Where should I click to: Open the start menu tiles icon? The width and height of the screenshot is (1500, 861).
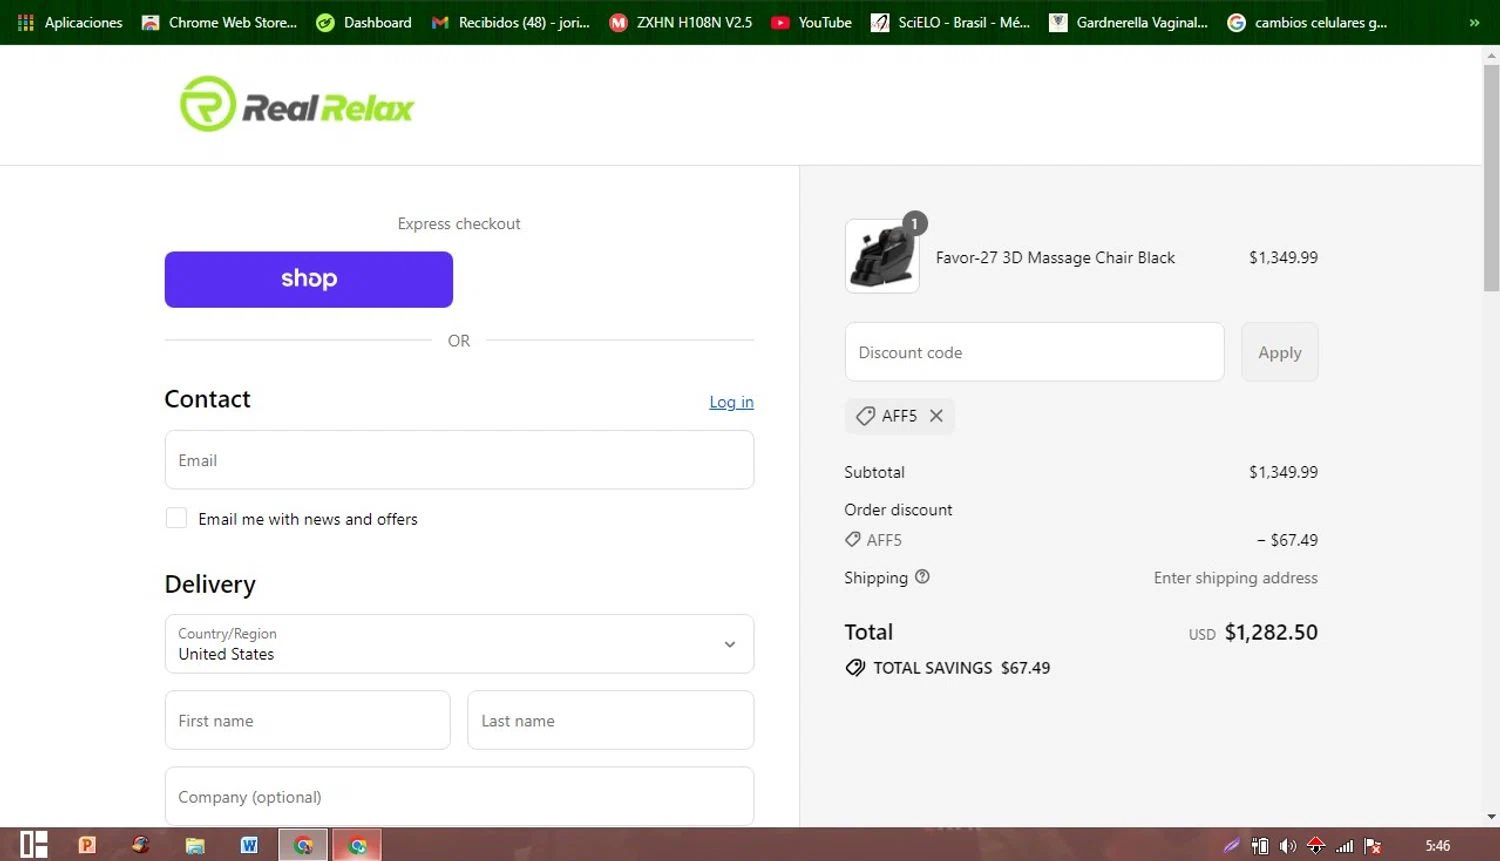tap(34, 845)
